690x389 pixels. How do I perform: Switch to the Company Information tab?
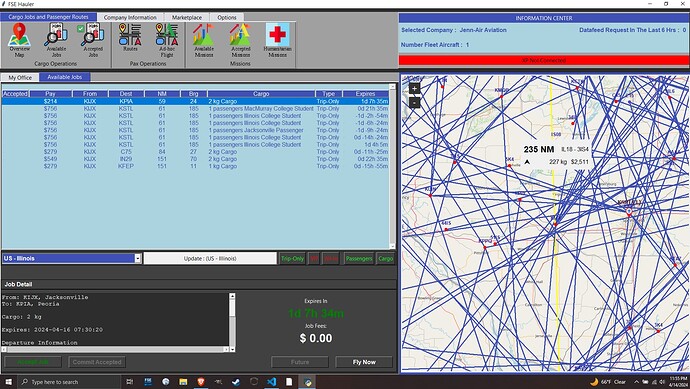pyautogui.click(x=130, y=17)
